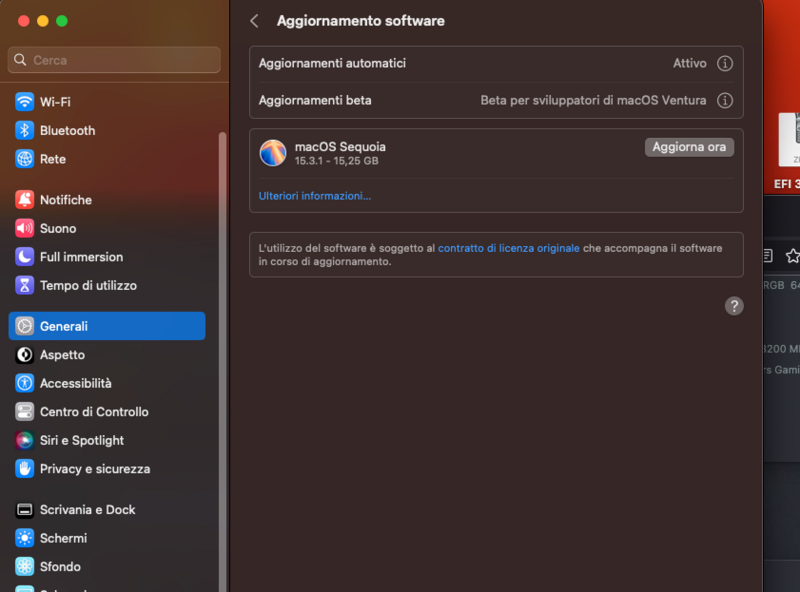
Task: Select the Privacy e sicurezza hand icon
Action: [x=22, y=468]
